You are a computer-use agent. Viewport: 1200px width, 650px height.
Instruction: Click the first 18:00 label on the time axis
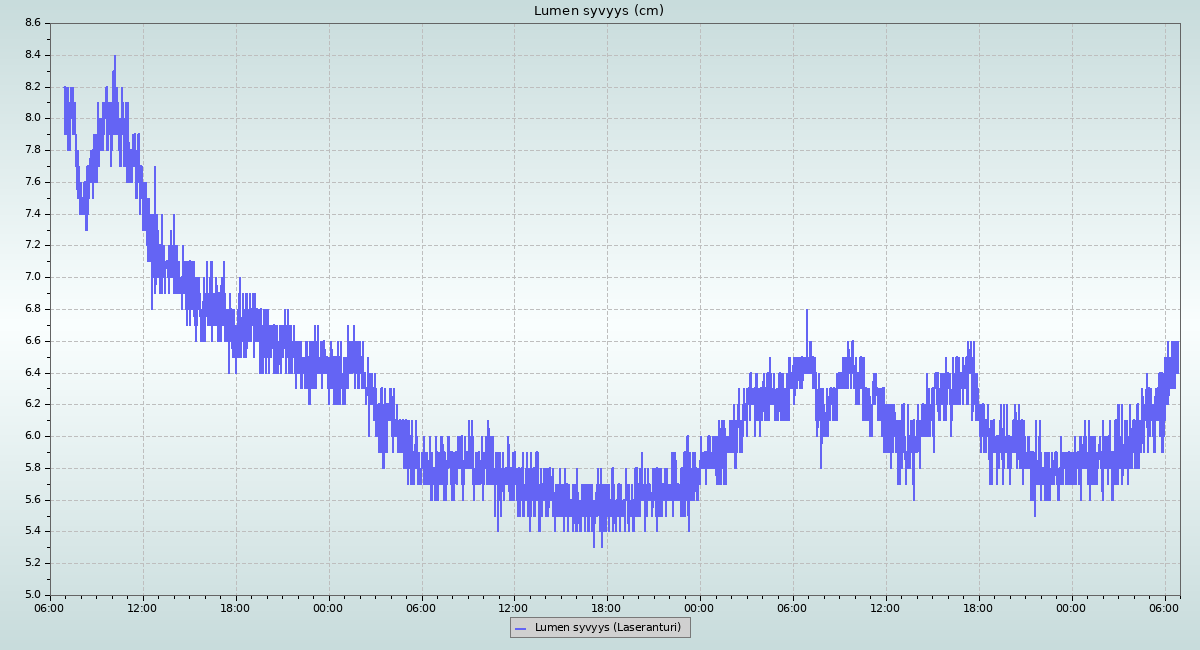(235, 608)
